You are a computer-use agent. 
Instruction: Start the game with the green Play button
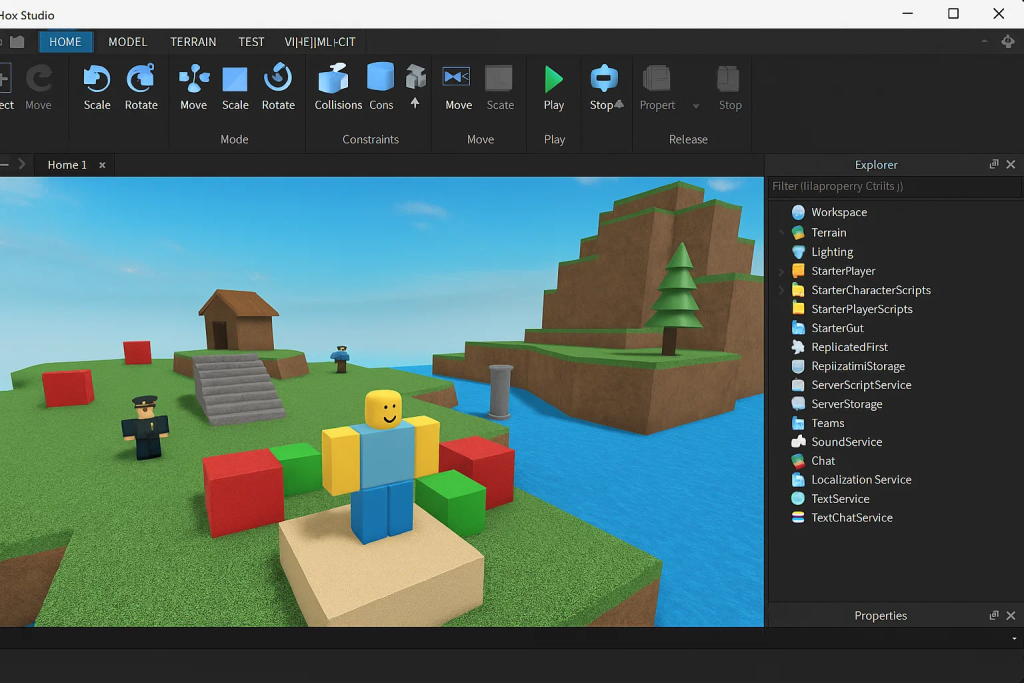(554, 87)
